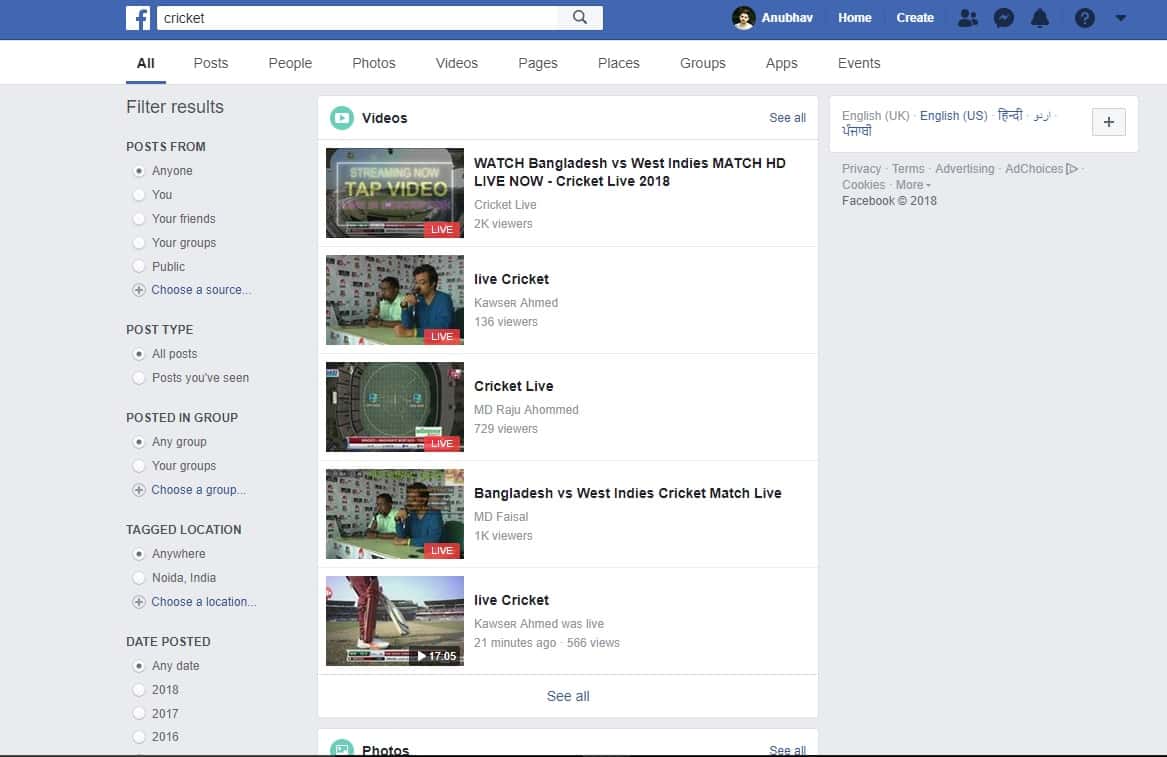This screenshot has height=757, width=1167.
Task: Switch to the Posts tab
Action: 211,63
